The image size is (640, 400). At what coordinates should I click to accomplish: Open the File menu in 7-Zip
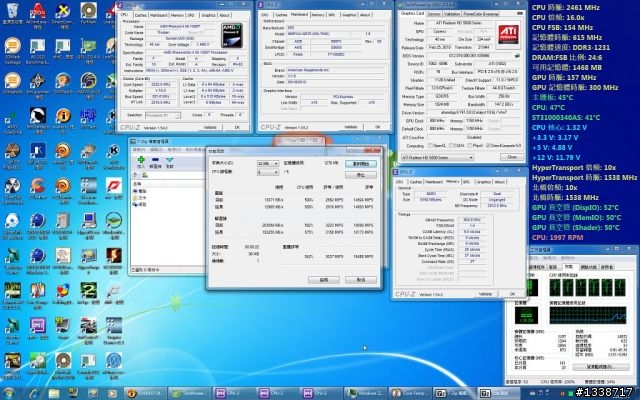click(139, 150)
